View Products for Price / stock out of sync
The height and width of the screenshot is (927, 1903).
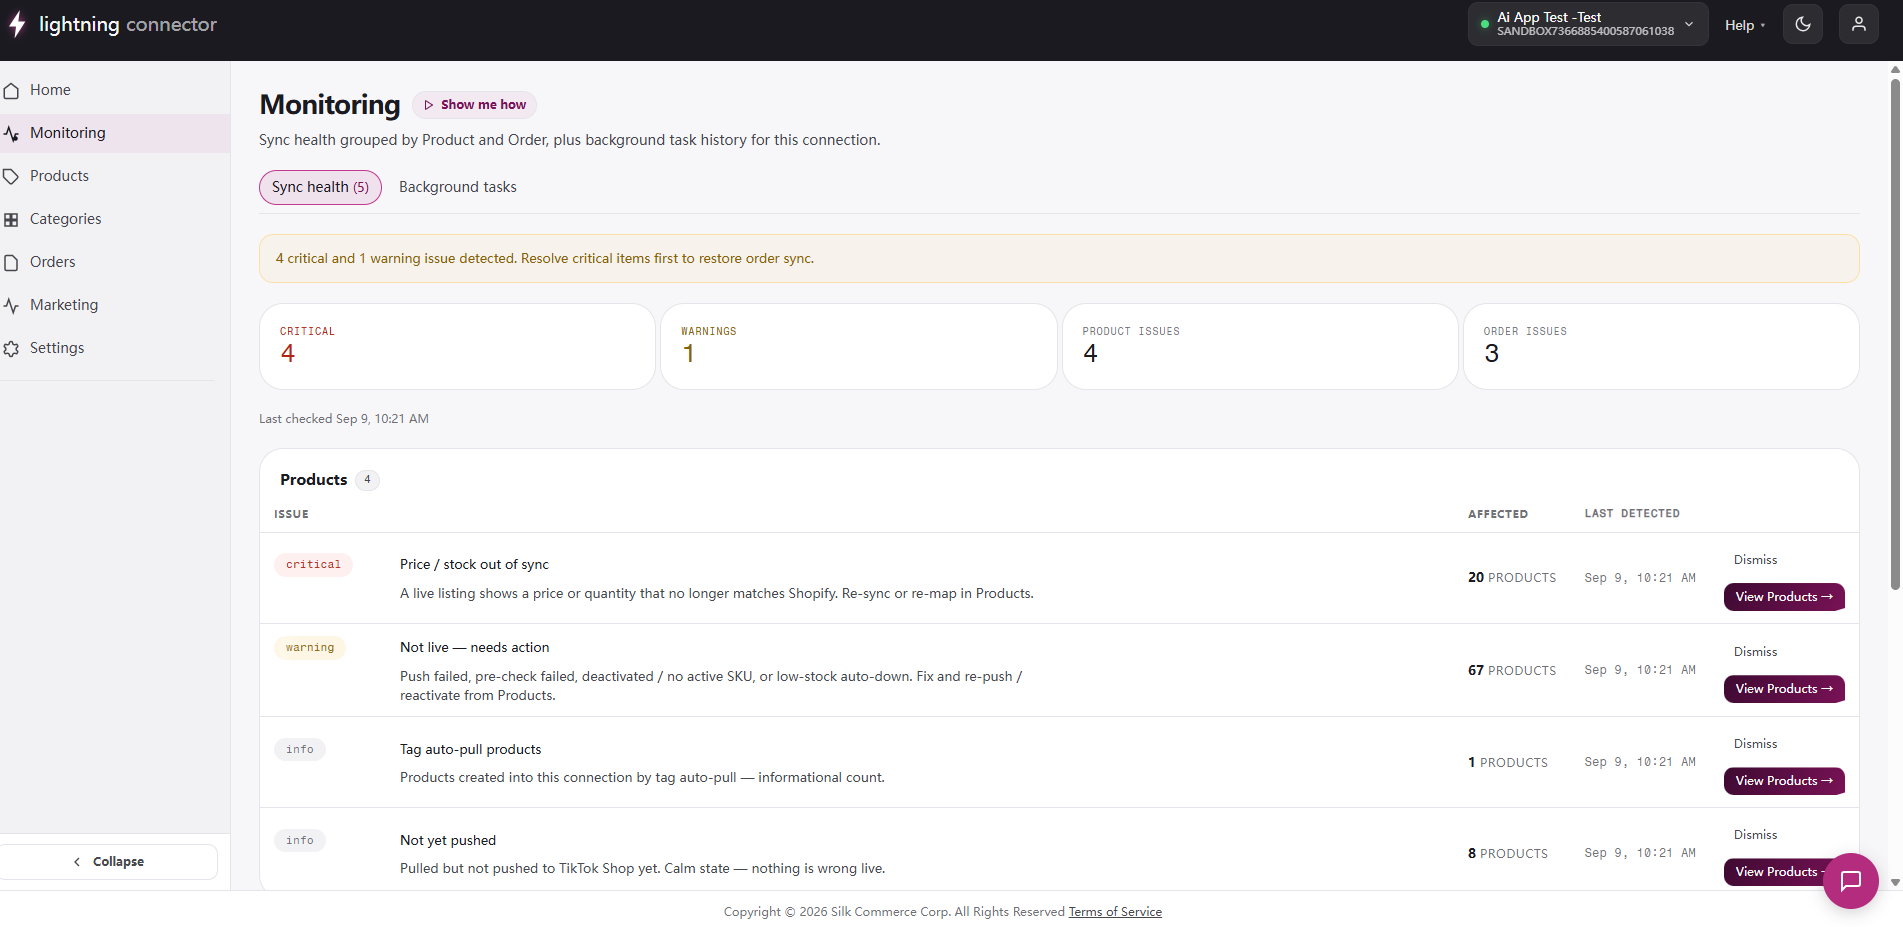coord(1784,597)
